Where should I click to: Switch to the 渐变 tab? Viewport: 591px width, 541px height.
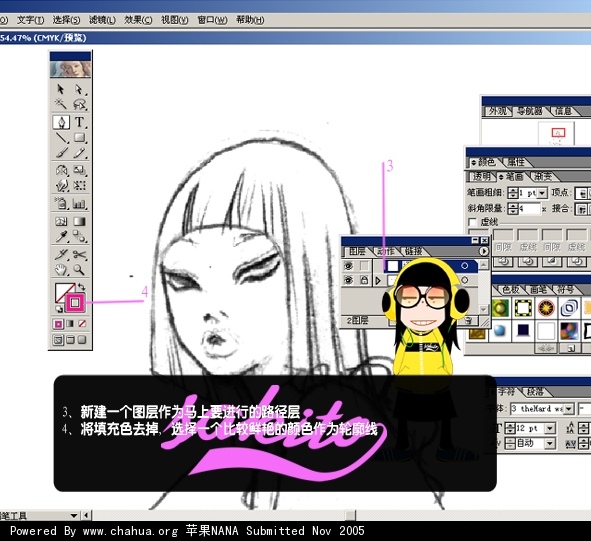click(542, 176)
